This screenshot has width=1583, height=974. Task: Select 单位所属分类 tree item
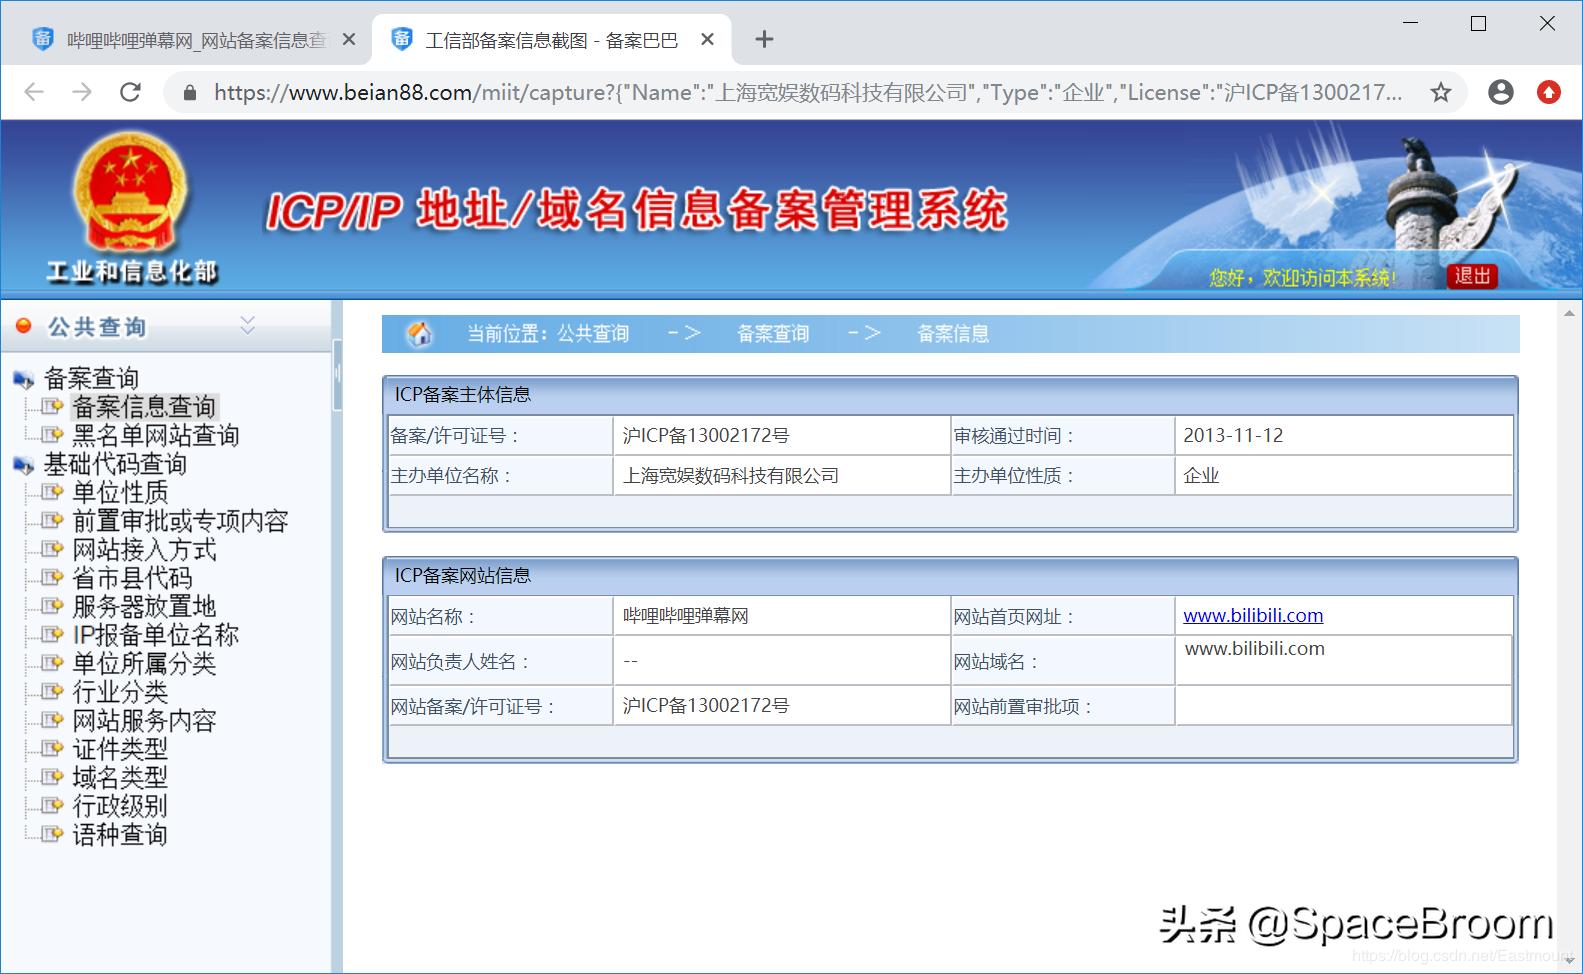point(144,663)
